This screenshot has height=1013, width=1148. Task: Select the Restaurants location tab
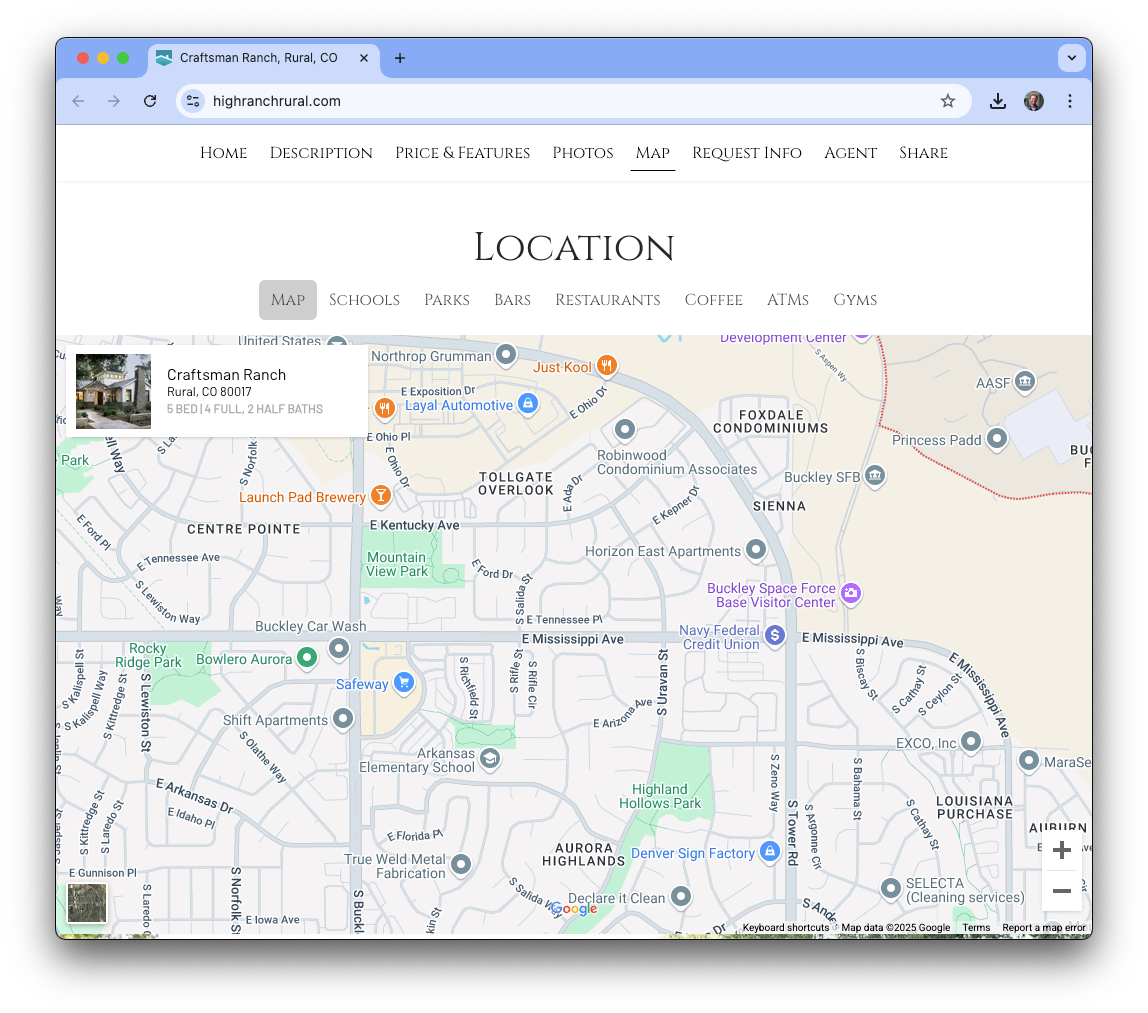point(608,300)
